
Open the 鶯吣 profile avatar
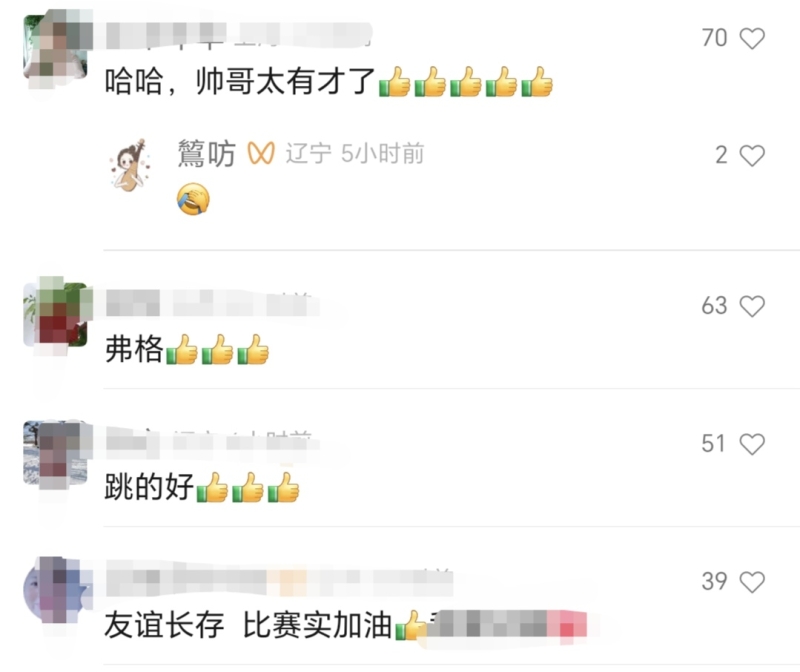click(130, 165)
